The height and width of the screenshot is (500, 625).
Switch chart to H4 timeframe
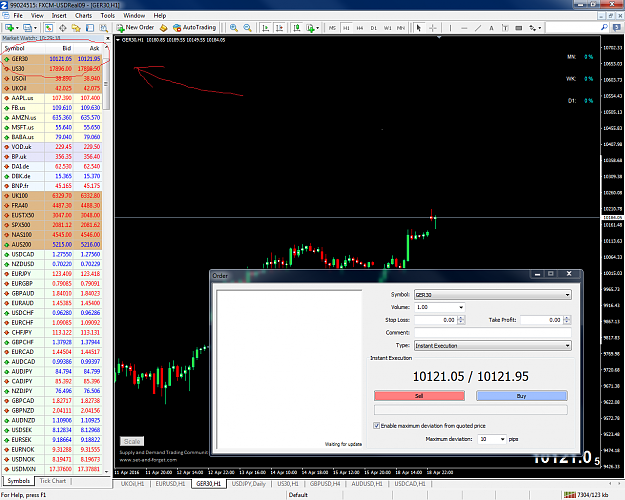(360, 28)
